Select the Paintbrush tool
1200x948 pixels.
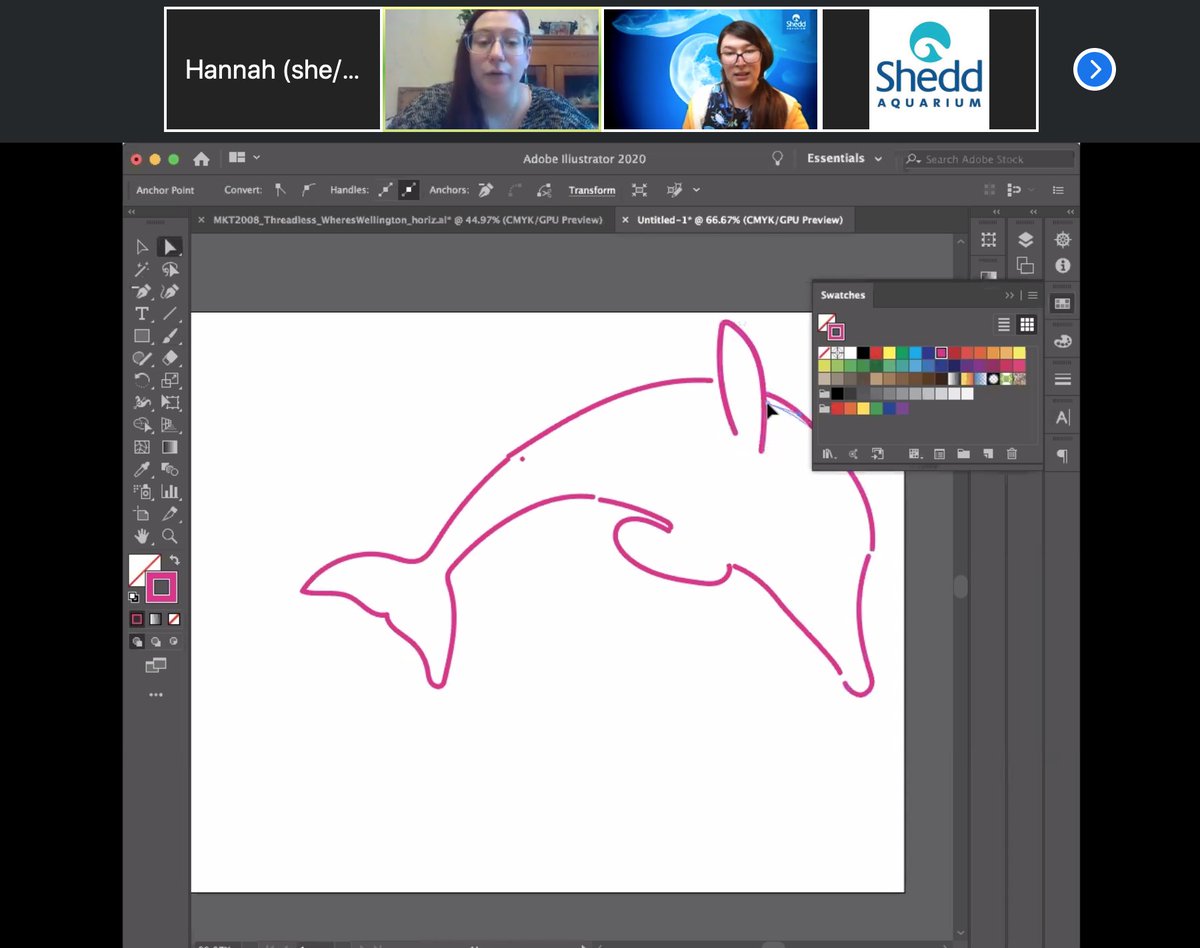tap(170, 336)
